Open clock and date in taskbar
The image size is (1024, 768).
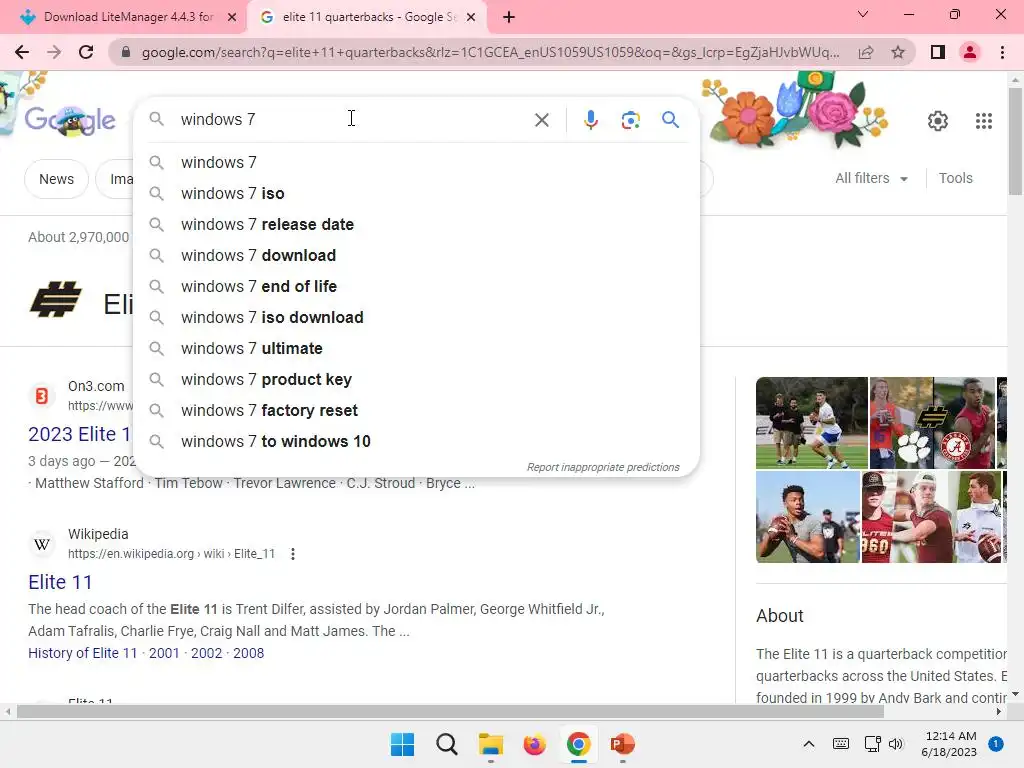pyautogui.click(x=950, y=744)
